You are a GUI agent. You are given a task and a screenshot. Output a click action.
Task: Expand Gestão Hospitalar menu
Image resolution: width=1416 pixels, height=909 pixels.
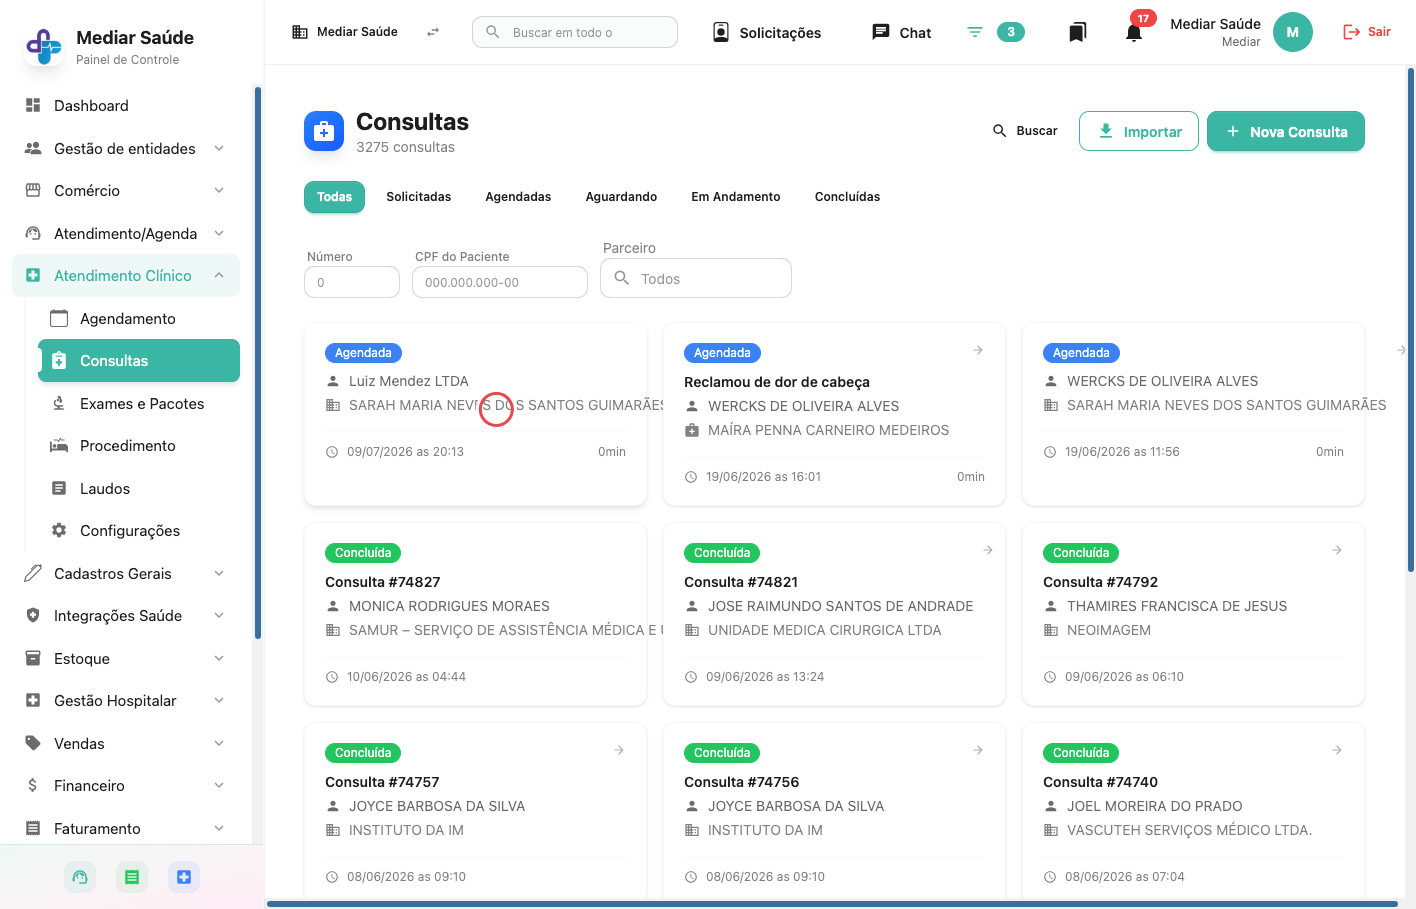(x=126, y=701)
